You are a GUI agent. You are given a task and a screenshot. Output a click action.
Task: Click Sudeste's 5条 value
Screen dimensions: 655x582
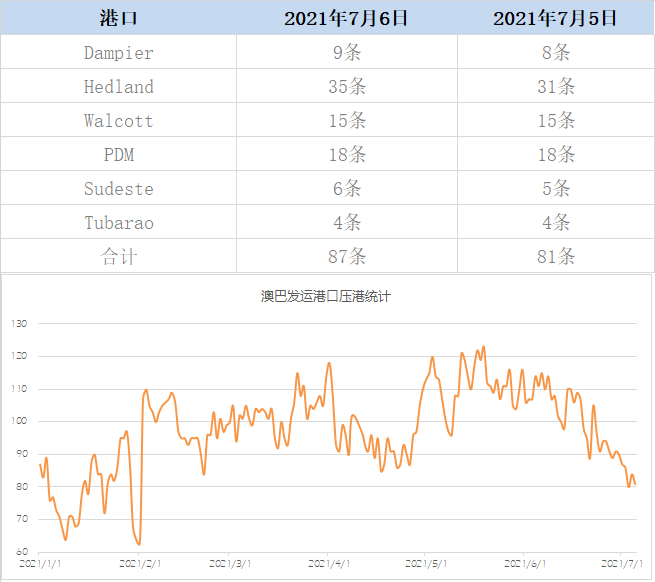tap(556, 188)
